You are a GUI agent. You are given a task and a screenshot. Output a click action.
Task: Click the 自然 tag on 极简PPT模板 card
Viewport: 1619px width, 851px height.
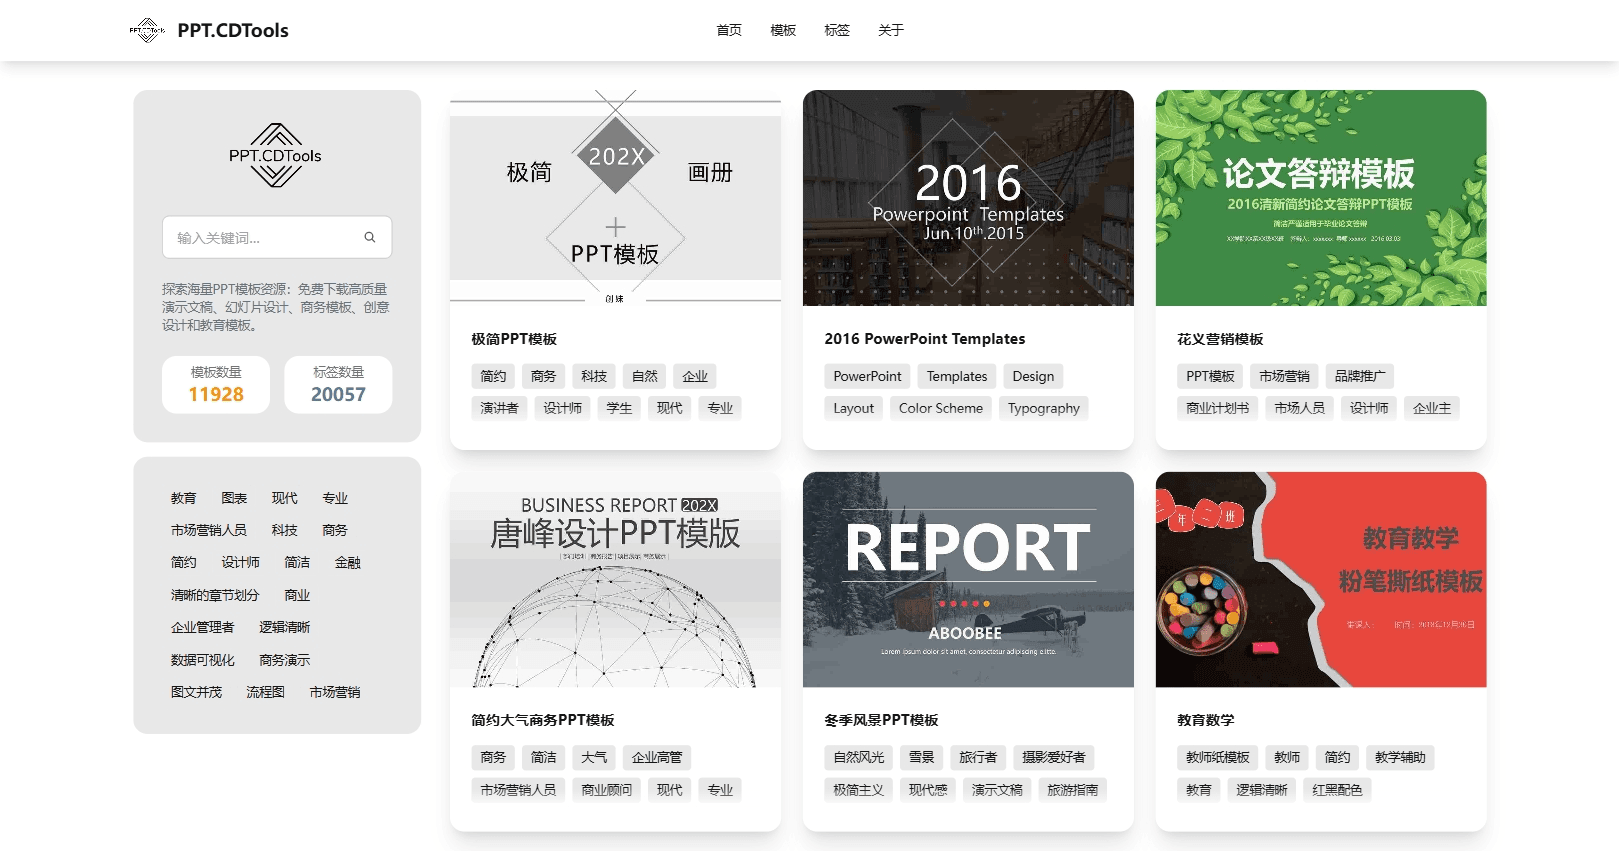point(645,376)
